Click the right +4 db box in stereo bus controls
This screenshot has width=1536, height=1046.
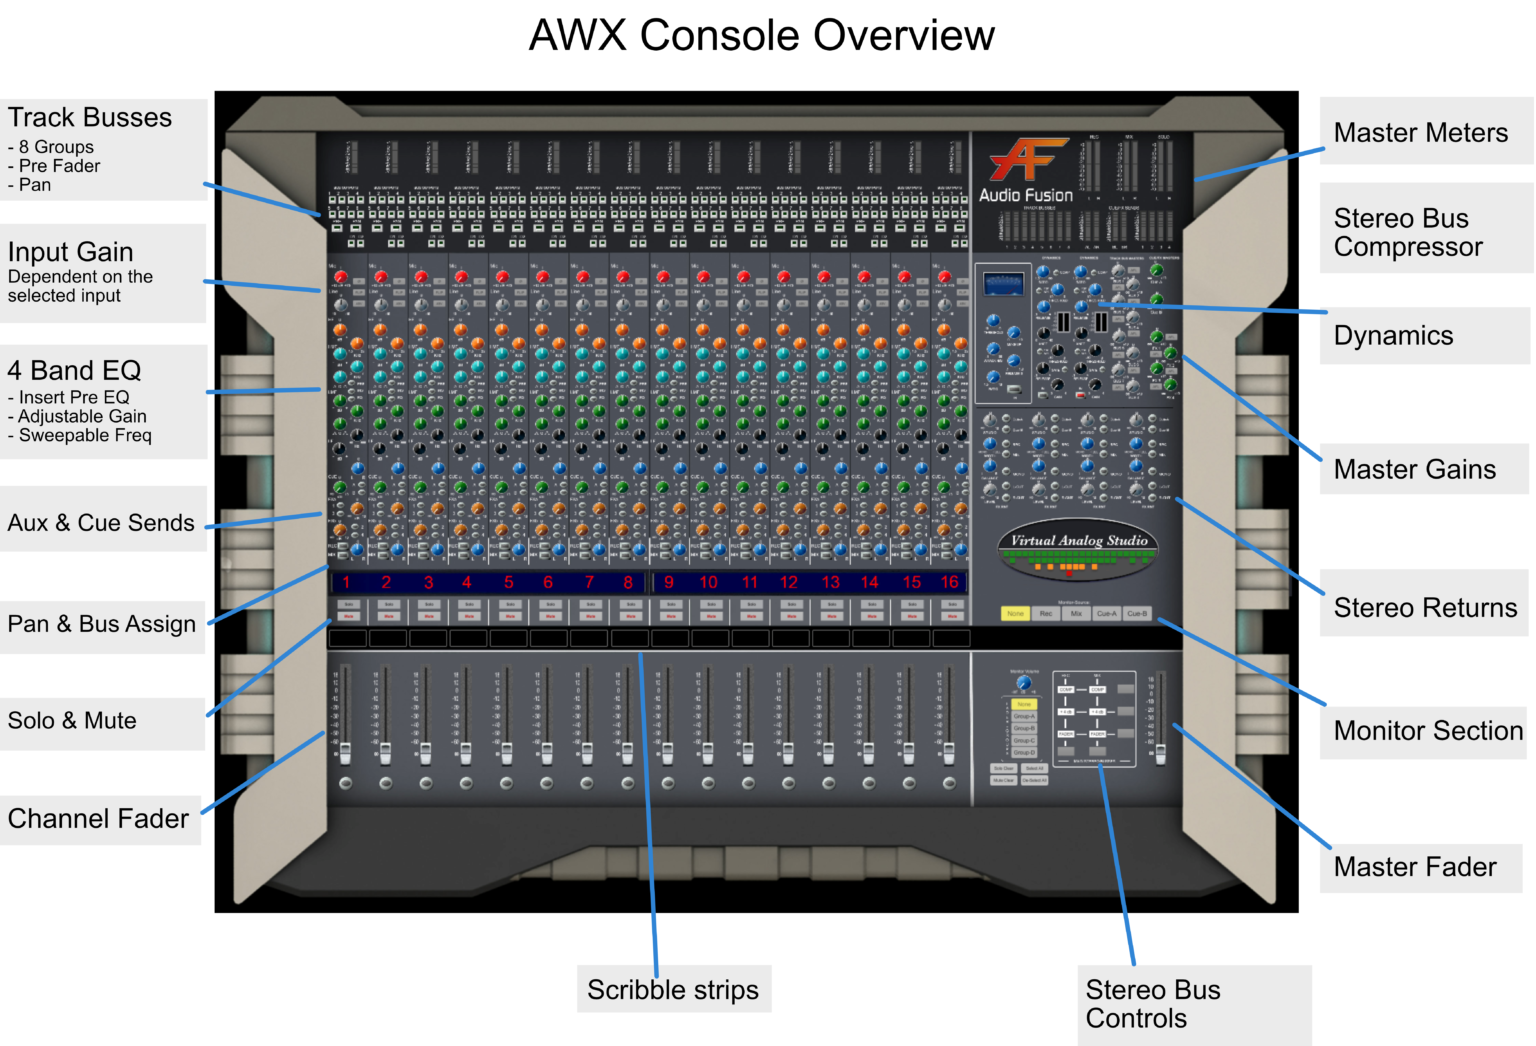(1097, 712)
